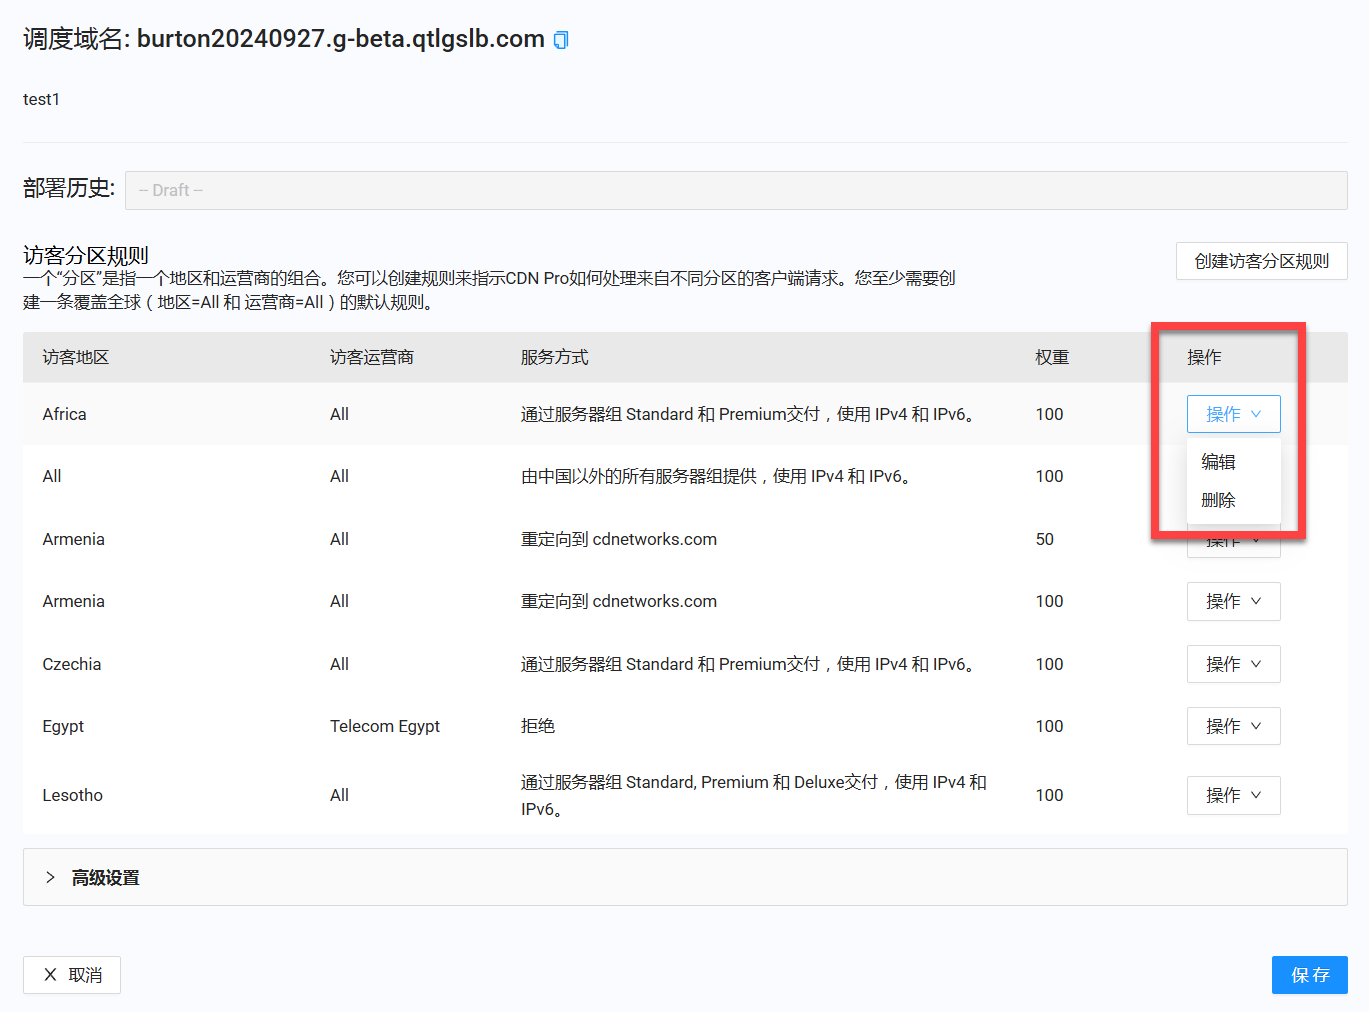1369x1012 pixels.
Task: Collapse the 操作 dropdown in the Africa row
Action: [1233, 414]
